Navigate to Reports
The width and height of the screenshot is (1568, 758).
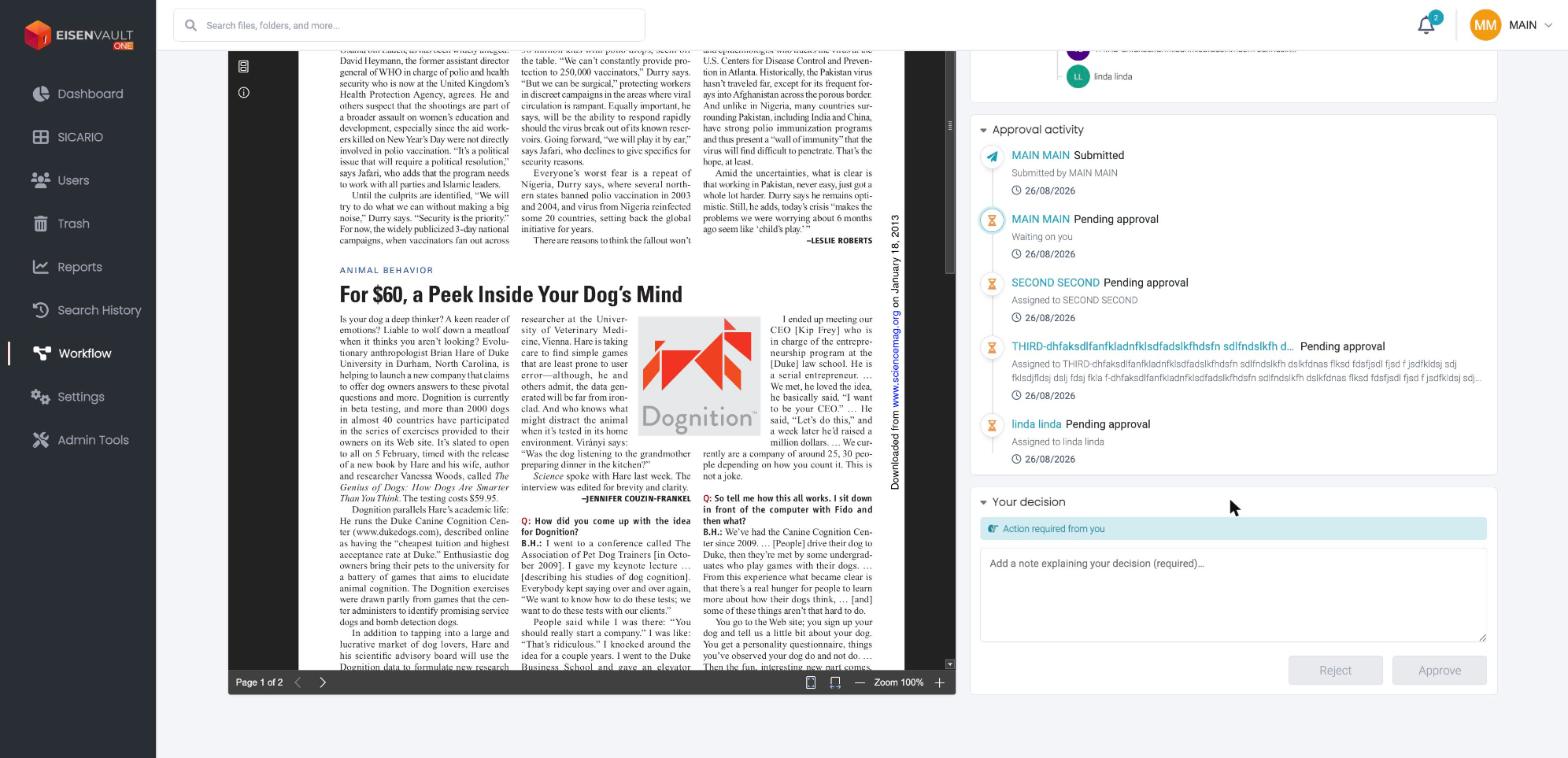pos(78,267)
